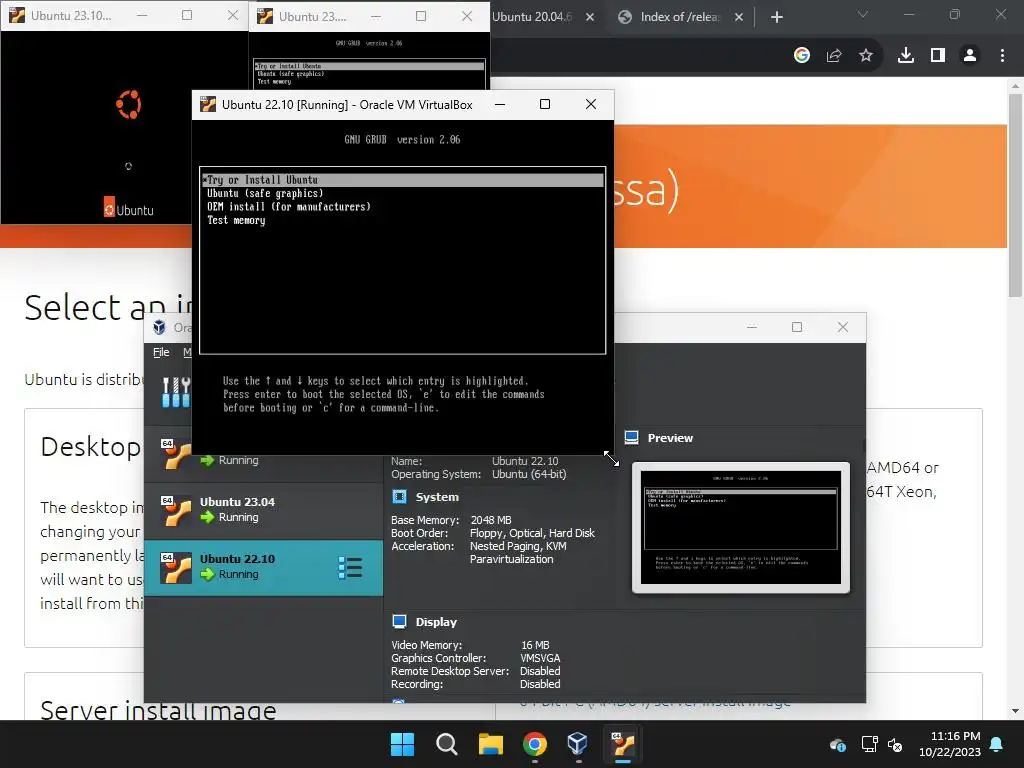Click the 'VMSVGA' graphics controller value

click(x=540, y=658)
